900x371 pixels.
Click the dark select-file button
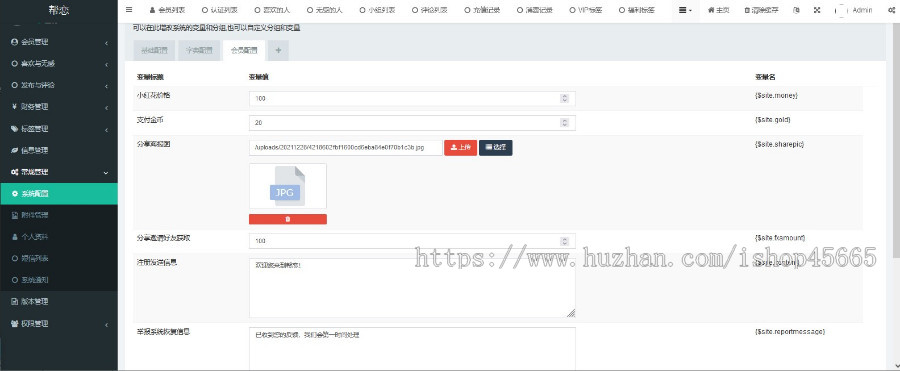tap(495, 148)
